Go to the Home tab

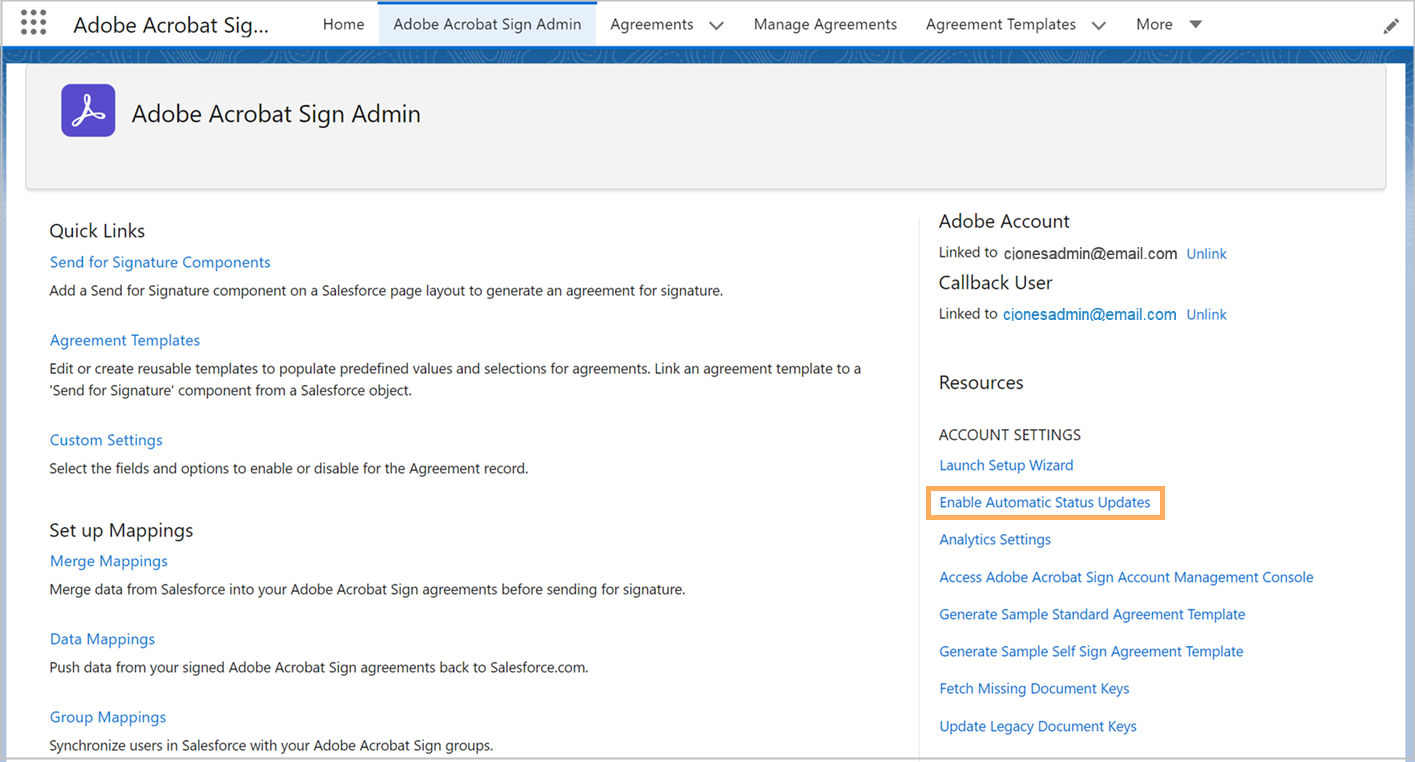[343, 24]
